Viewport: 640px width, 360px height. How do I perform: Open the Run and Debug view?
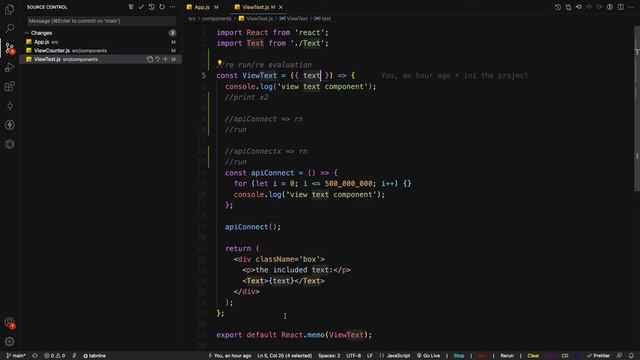click(10, 67)
